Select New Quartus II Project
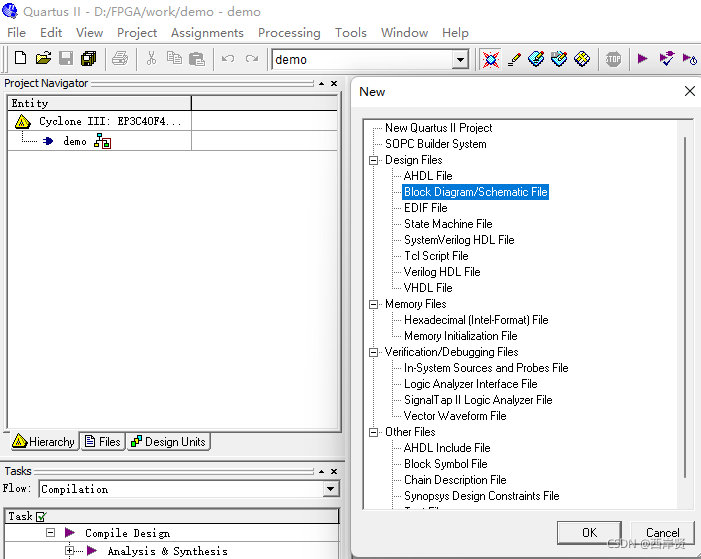This screenshot has height=559, width=701. click(x=438, y=128)
